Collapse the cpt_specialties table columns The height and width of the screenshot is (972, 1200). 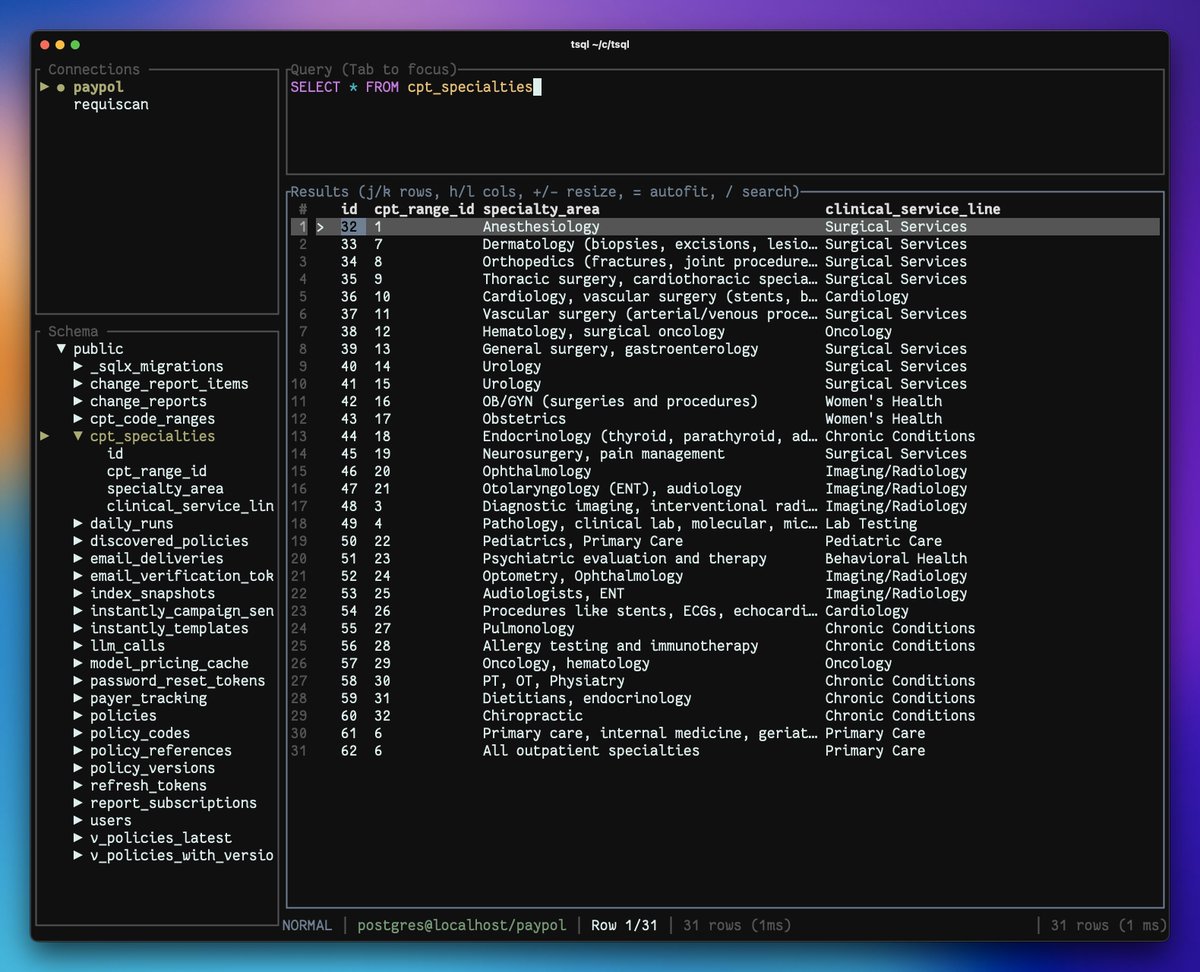78,436
